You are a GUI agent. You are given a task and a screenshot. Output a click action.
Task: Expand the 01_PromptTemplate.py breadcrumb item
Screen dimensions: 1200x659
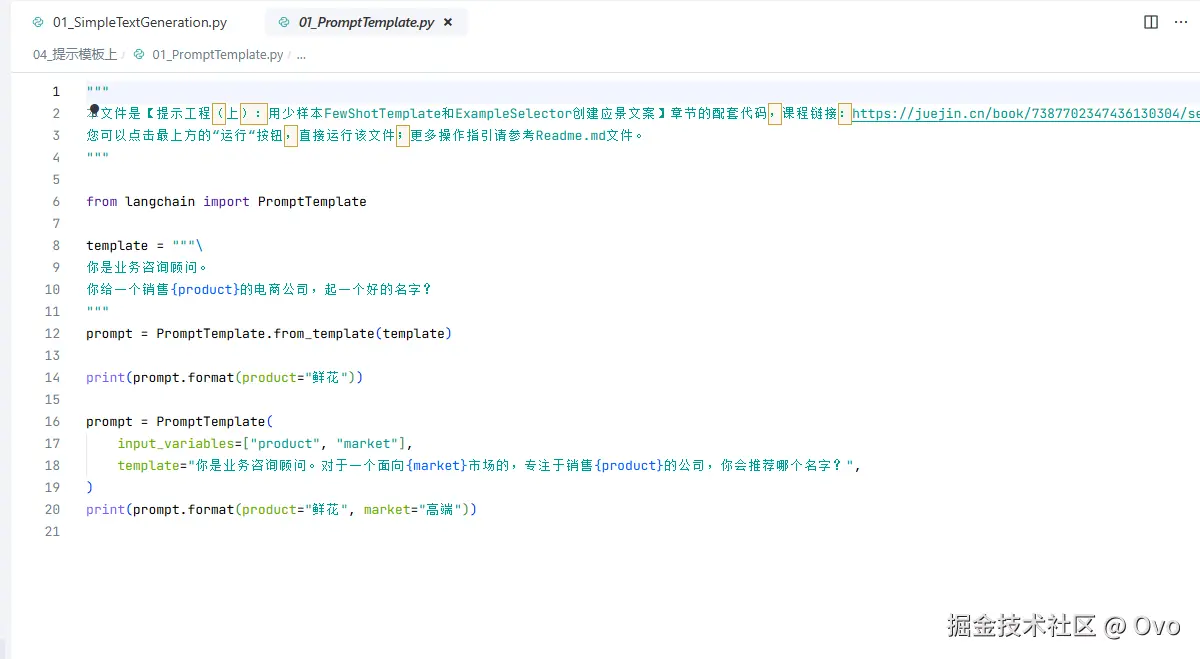(217, 55)
